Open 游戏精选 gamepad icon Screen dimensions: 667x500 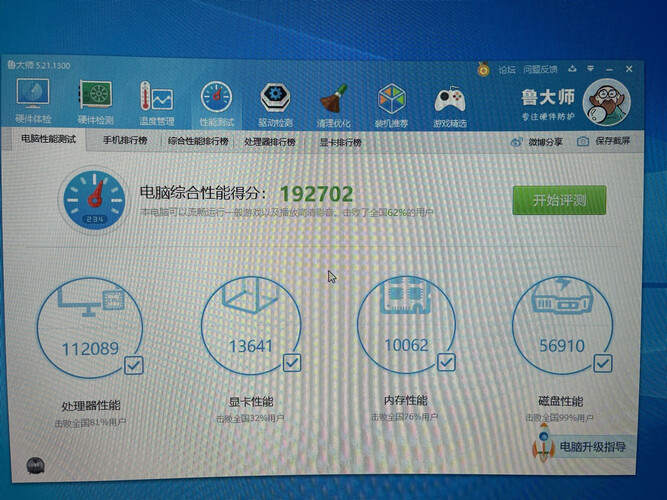[450, 100]
